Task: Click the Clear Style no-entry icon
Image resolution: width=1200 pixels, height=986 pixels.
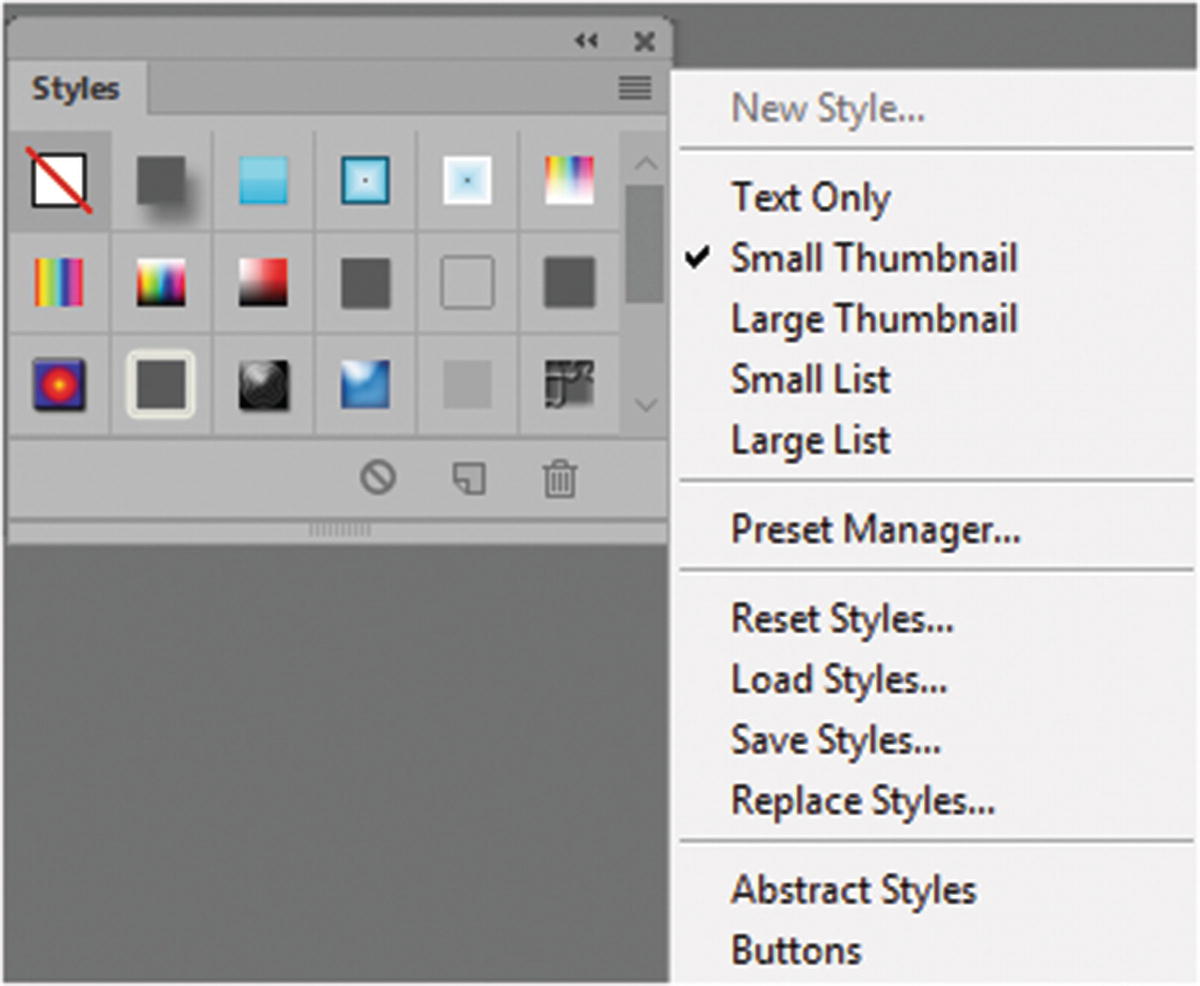Action: coord(378,478)
